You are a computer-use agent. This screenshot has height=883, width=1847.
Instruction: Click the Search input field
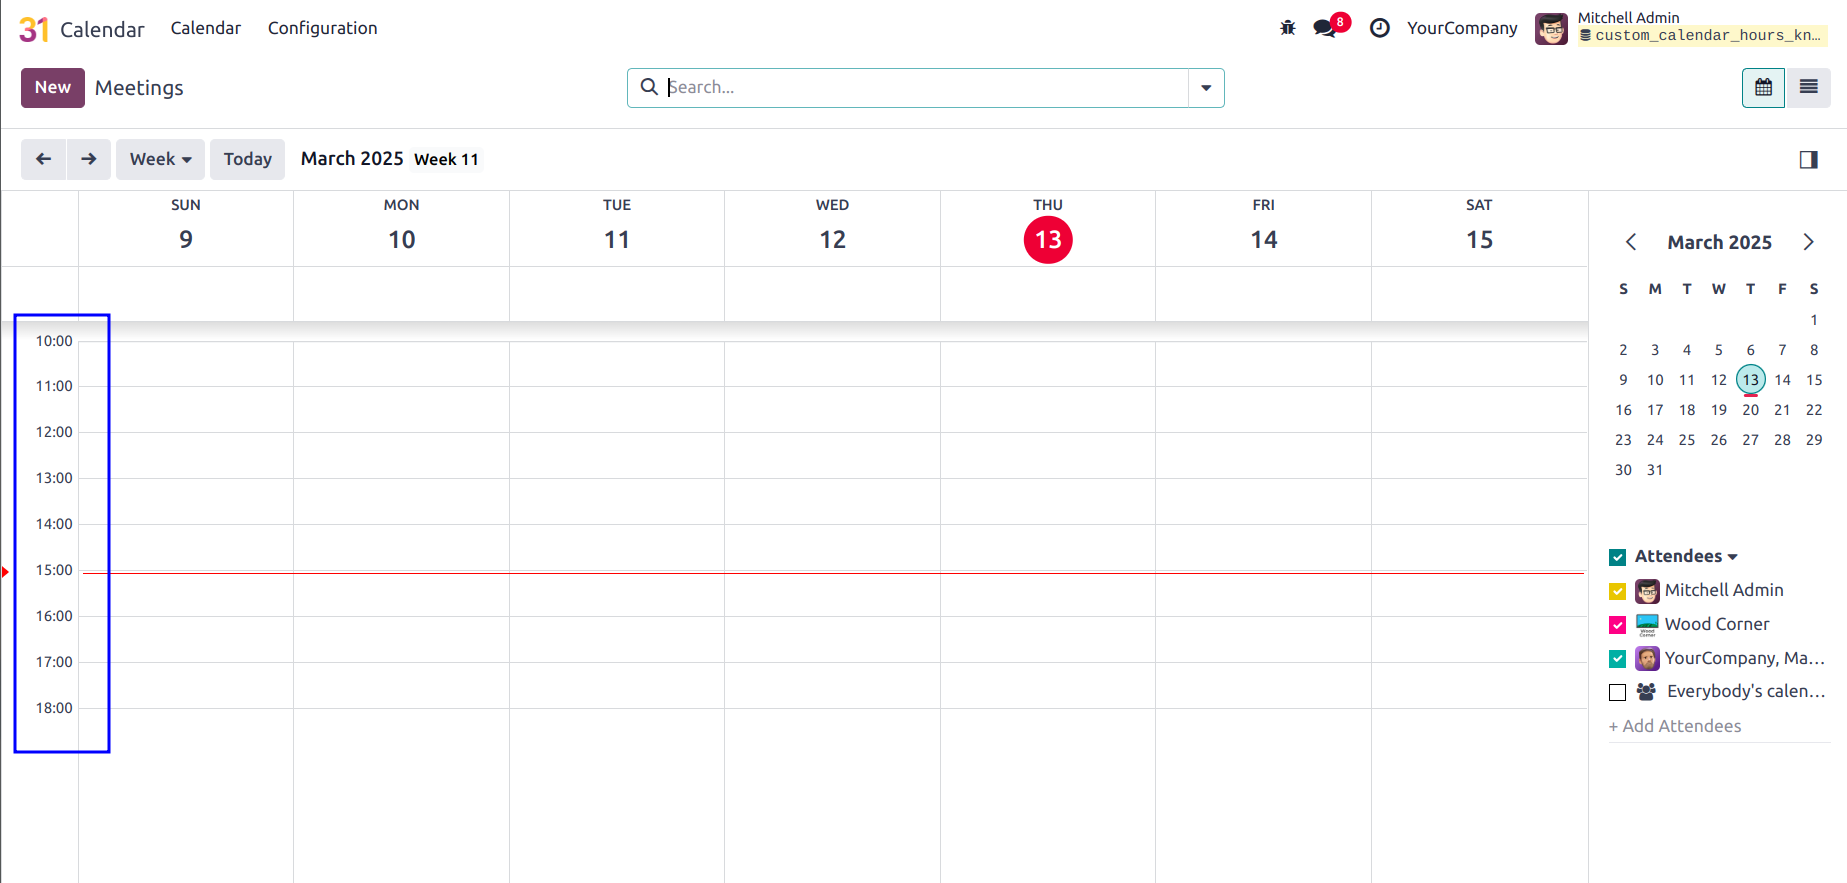(925, 88)
